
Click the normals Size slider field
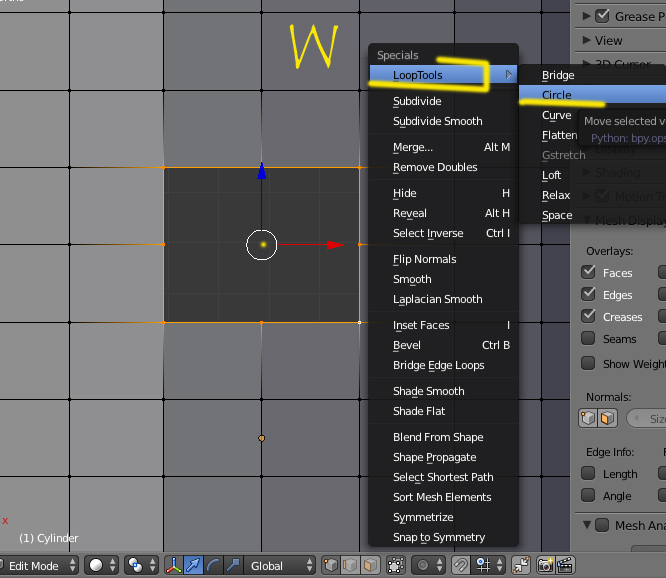(x=646, y=419)
